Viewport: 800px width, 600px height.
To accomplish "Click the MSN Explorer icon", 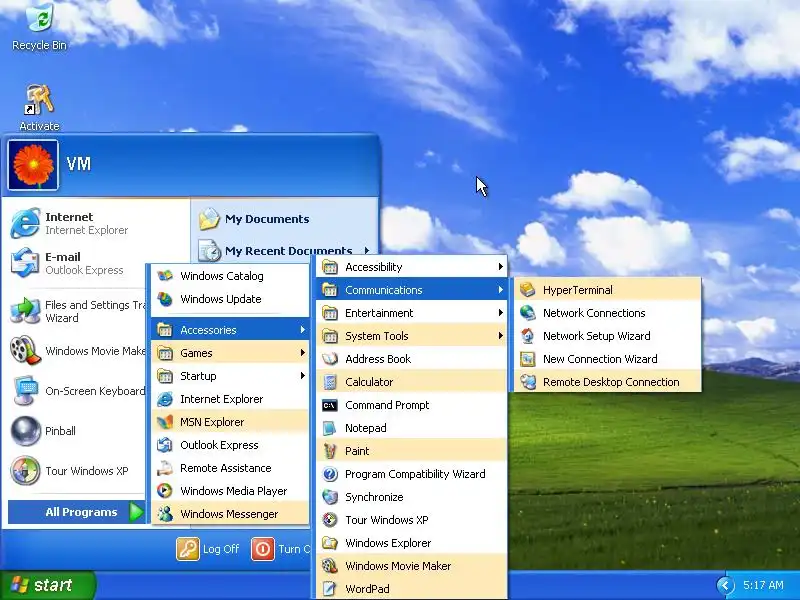I will (x=164, y=422).
